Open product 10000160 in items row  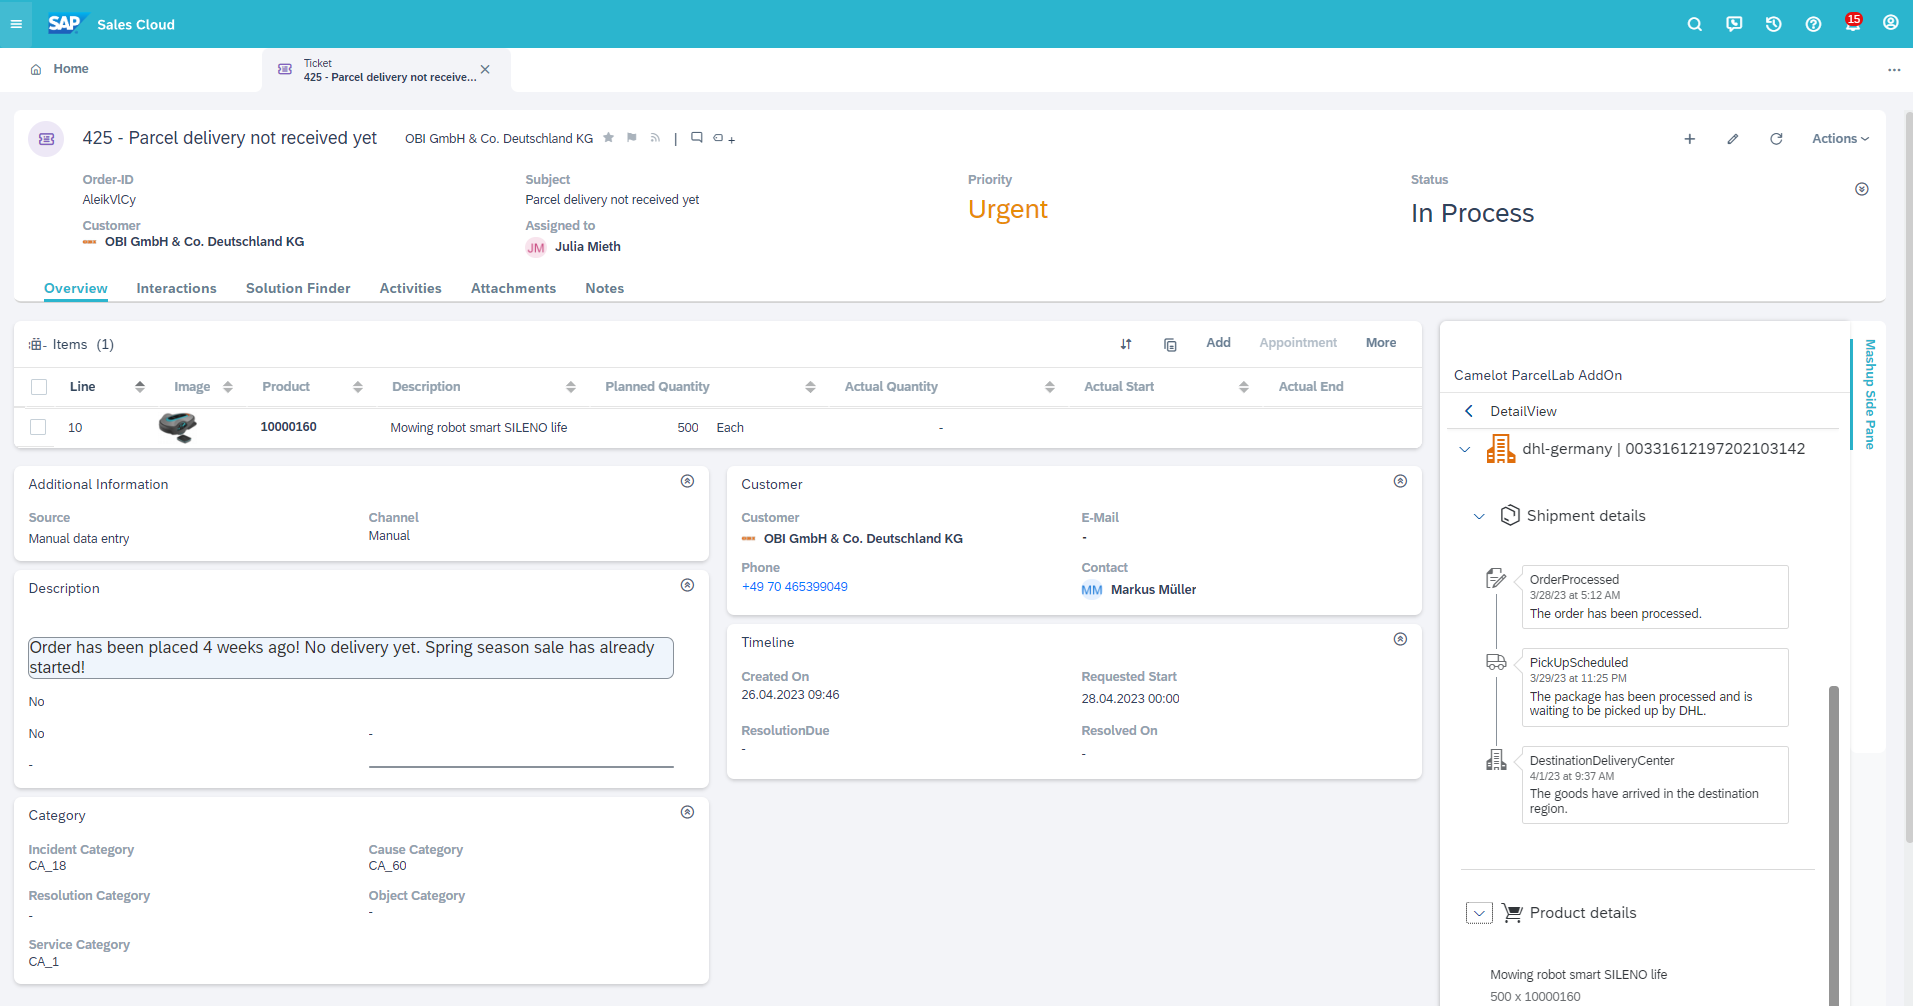[288, 427]
